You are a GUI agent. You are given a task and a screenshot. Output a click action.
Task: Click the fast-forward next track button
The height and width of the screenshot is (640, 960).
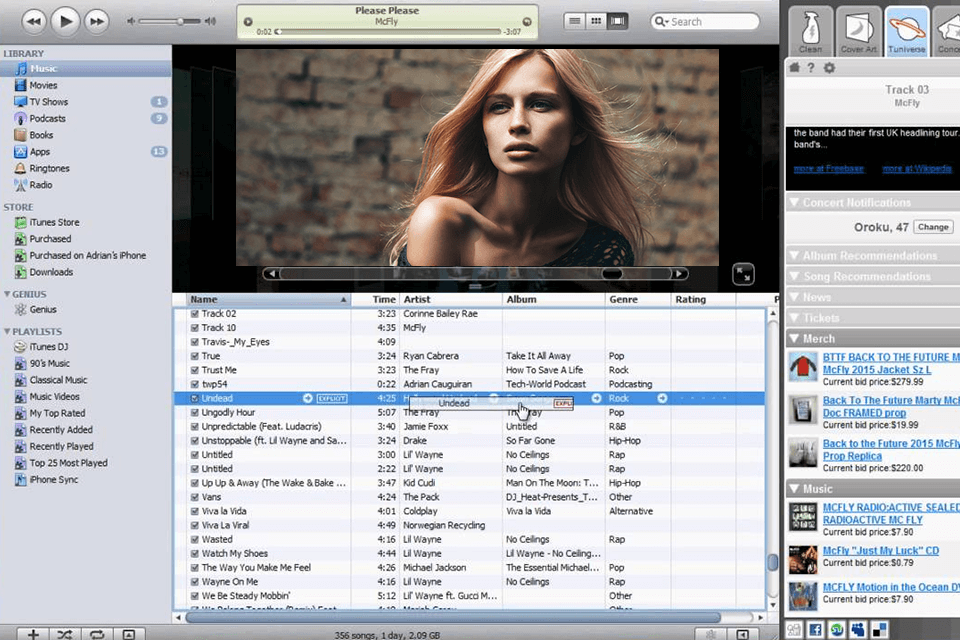click(x=96, y=21)
